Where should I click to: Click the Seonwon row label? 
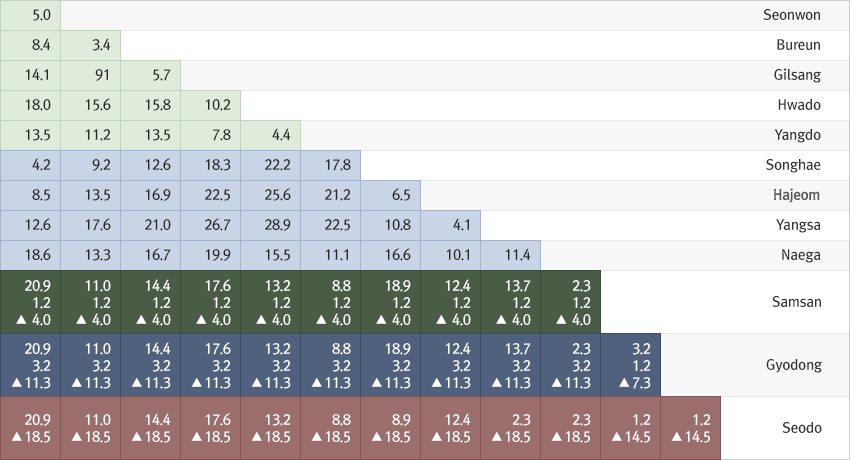coord(791,15)
